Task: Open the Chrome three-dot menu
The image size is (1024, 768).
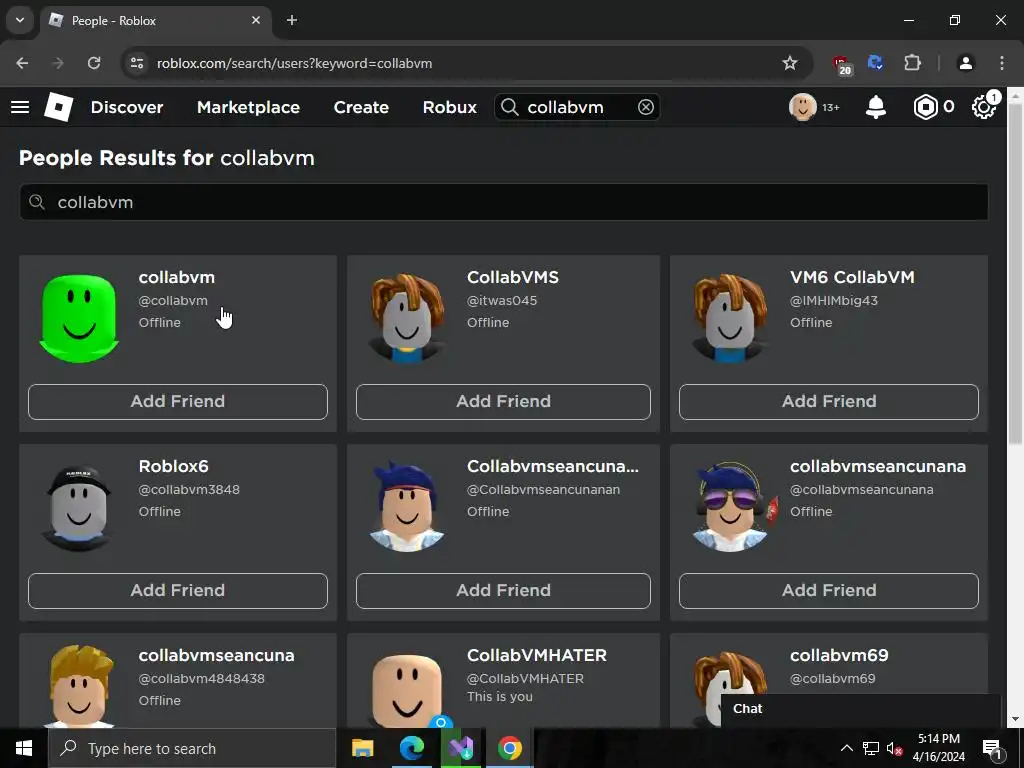Action: click(1002, 63)
